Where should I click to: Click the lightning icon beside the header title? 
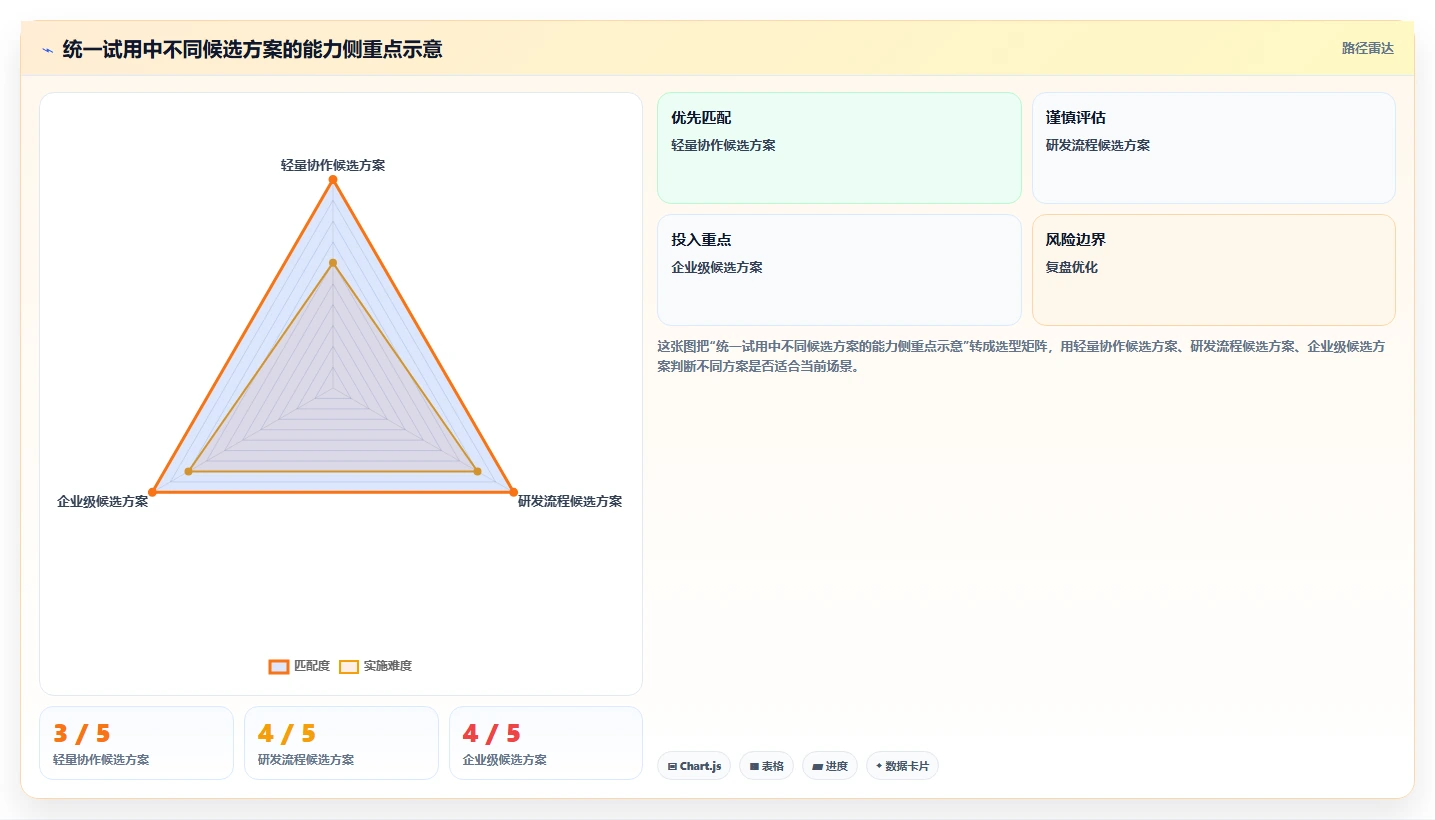pos(47,49)
